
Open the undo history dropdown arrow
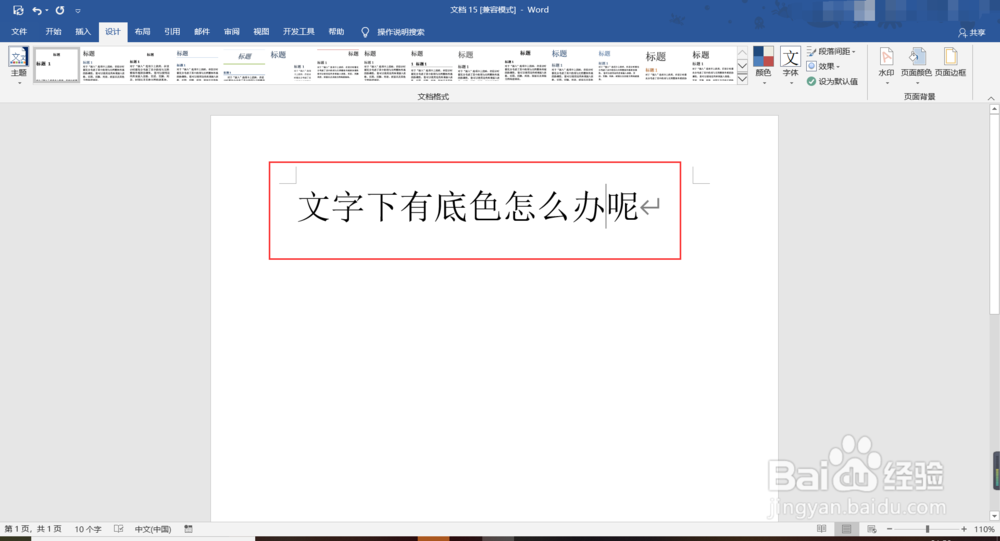(47, 11)
